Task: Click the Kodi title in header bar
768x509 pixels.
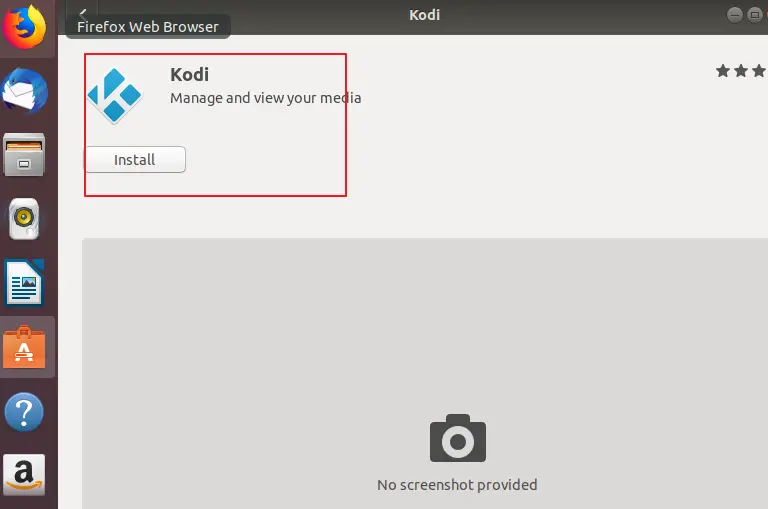Action: [425, 15]
